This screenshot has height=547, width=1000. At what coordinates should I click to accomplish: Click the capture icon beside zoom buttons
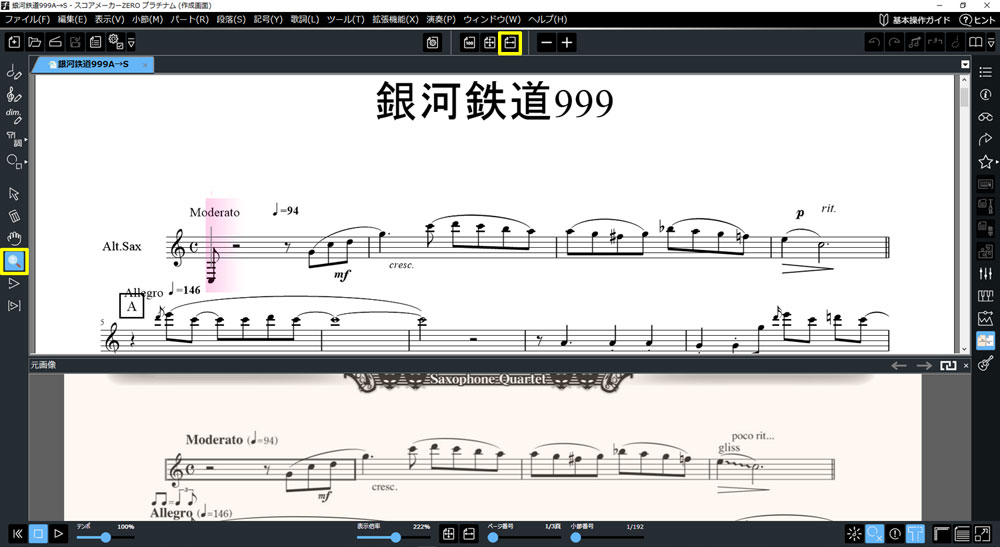(x=432, y=43)
